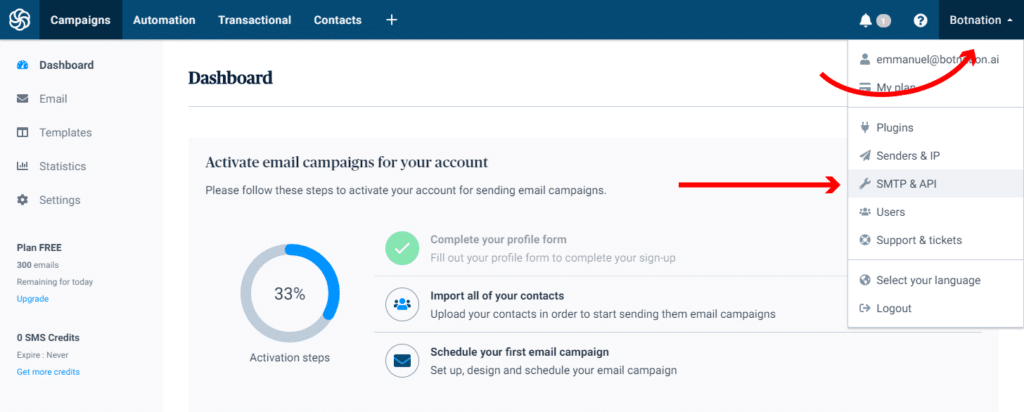Click the Upgrade plan link
Image resolution: width=1024 pixels, height=412 pixels.
[32, 298]
